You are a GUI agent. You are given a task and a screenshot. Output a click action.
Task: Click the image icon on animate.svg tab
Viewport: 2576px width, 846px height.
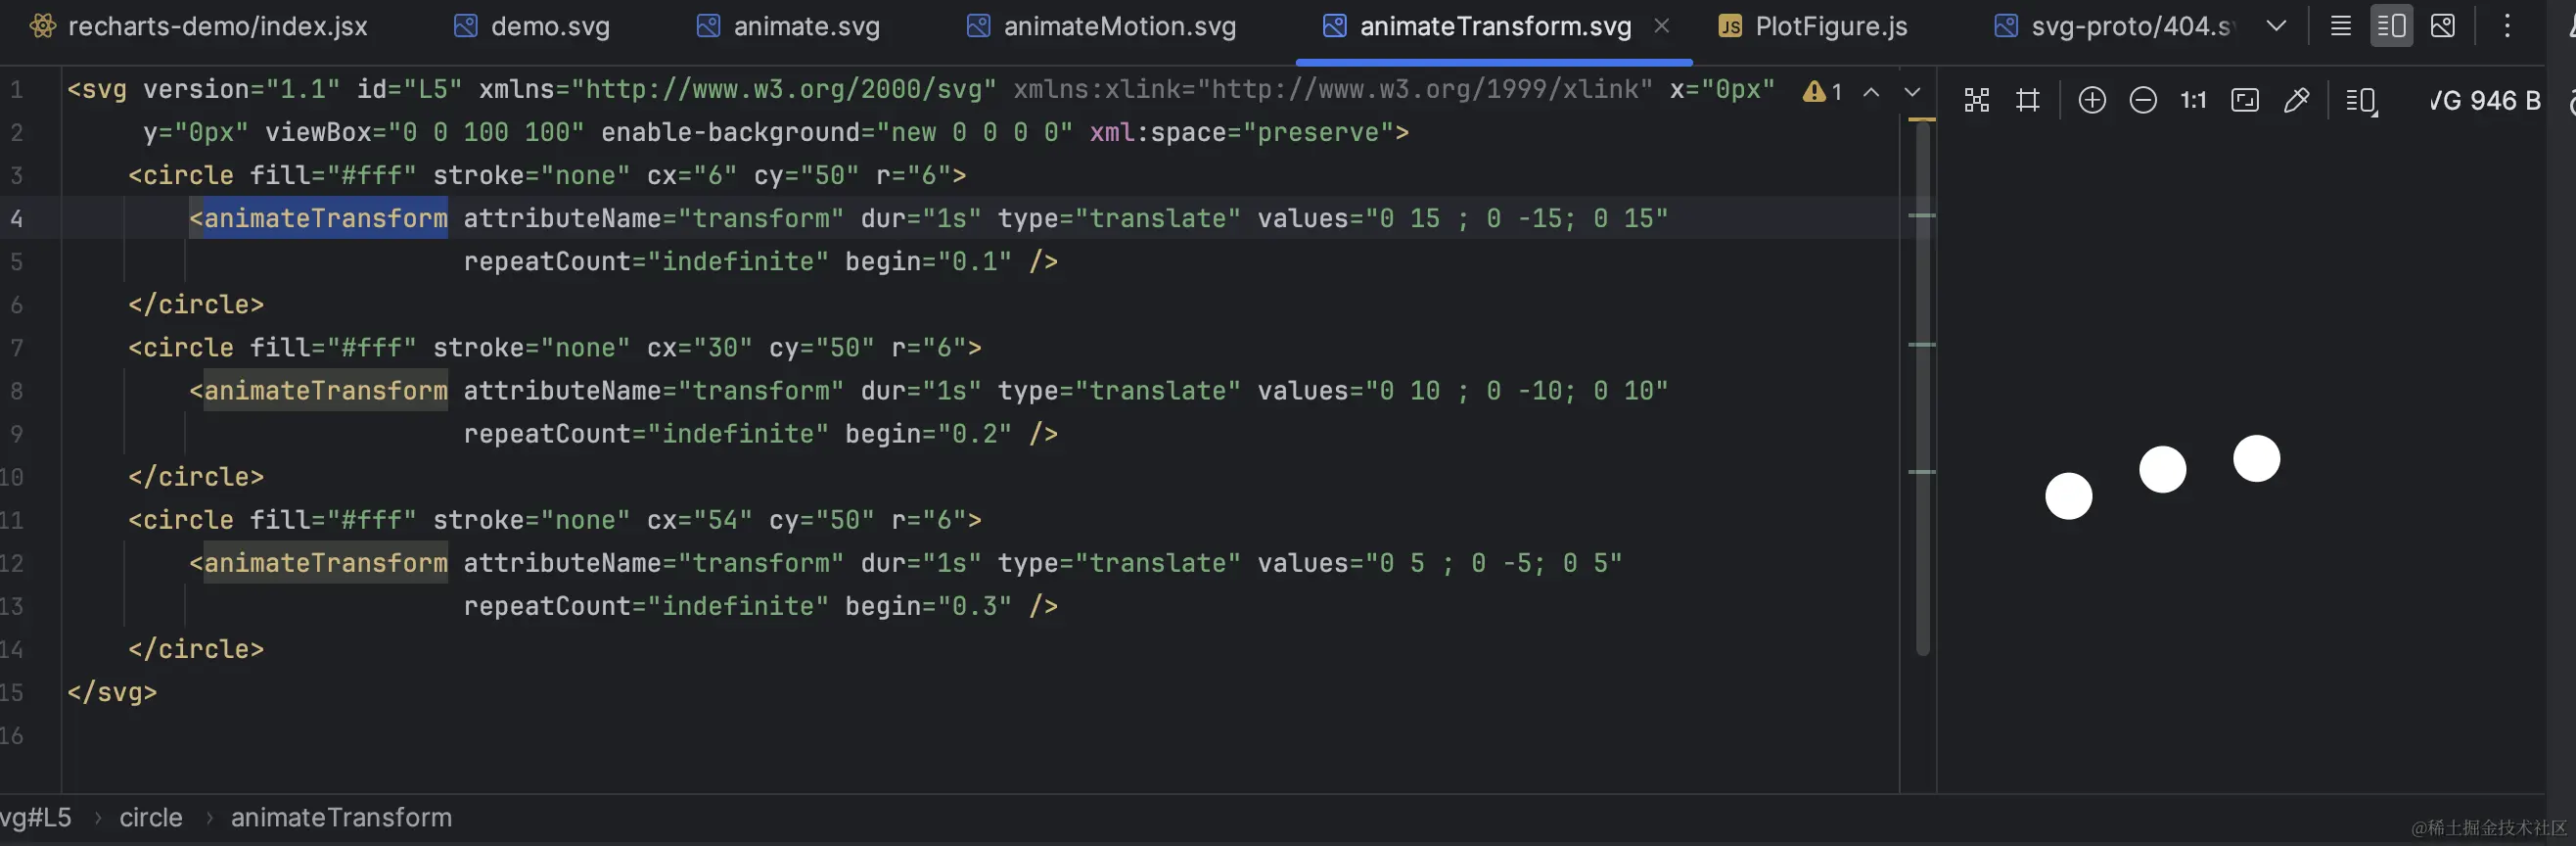pyautogui.click(x=708, y=26)
